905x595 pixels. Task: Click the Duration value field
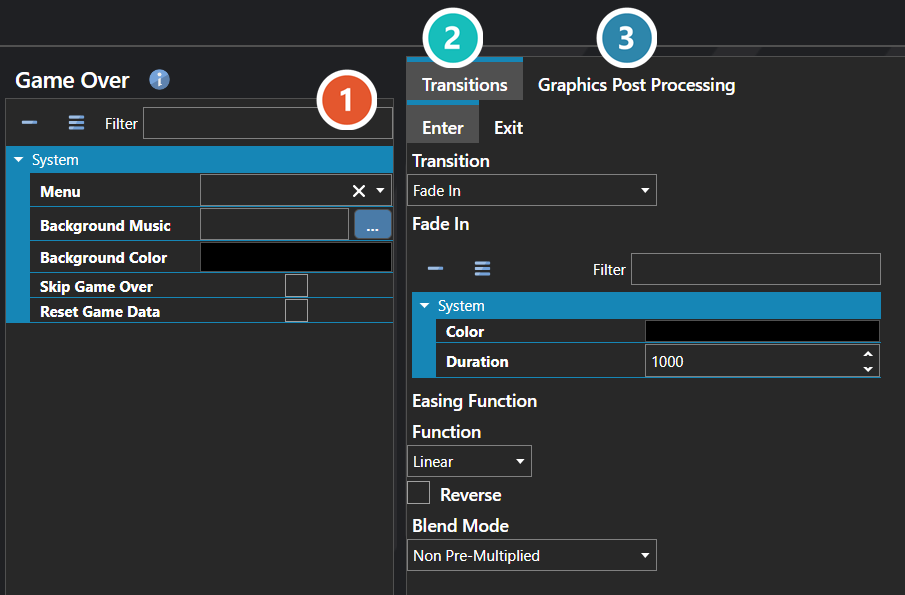(750, 361)
